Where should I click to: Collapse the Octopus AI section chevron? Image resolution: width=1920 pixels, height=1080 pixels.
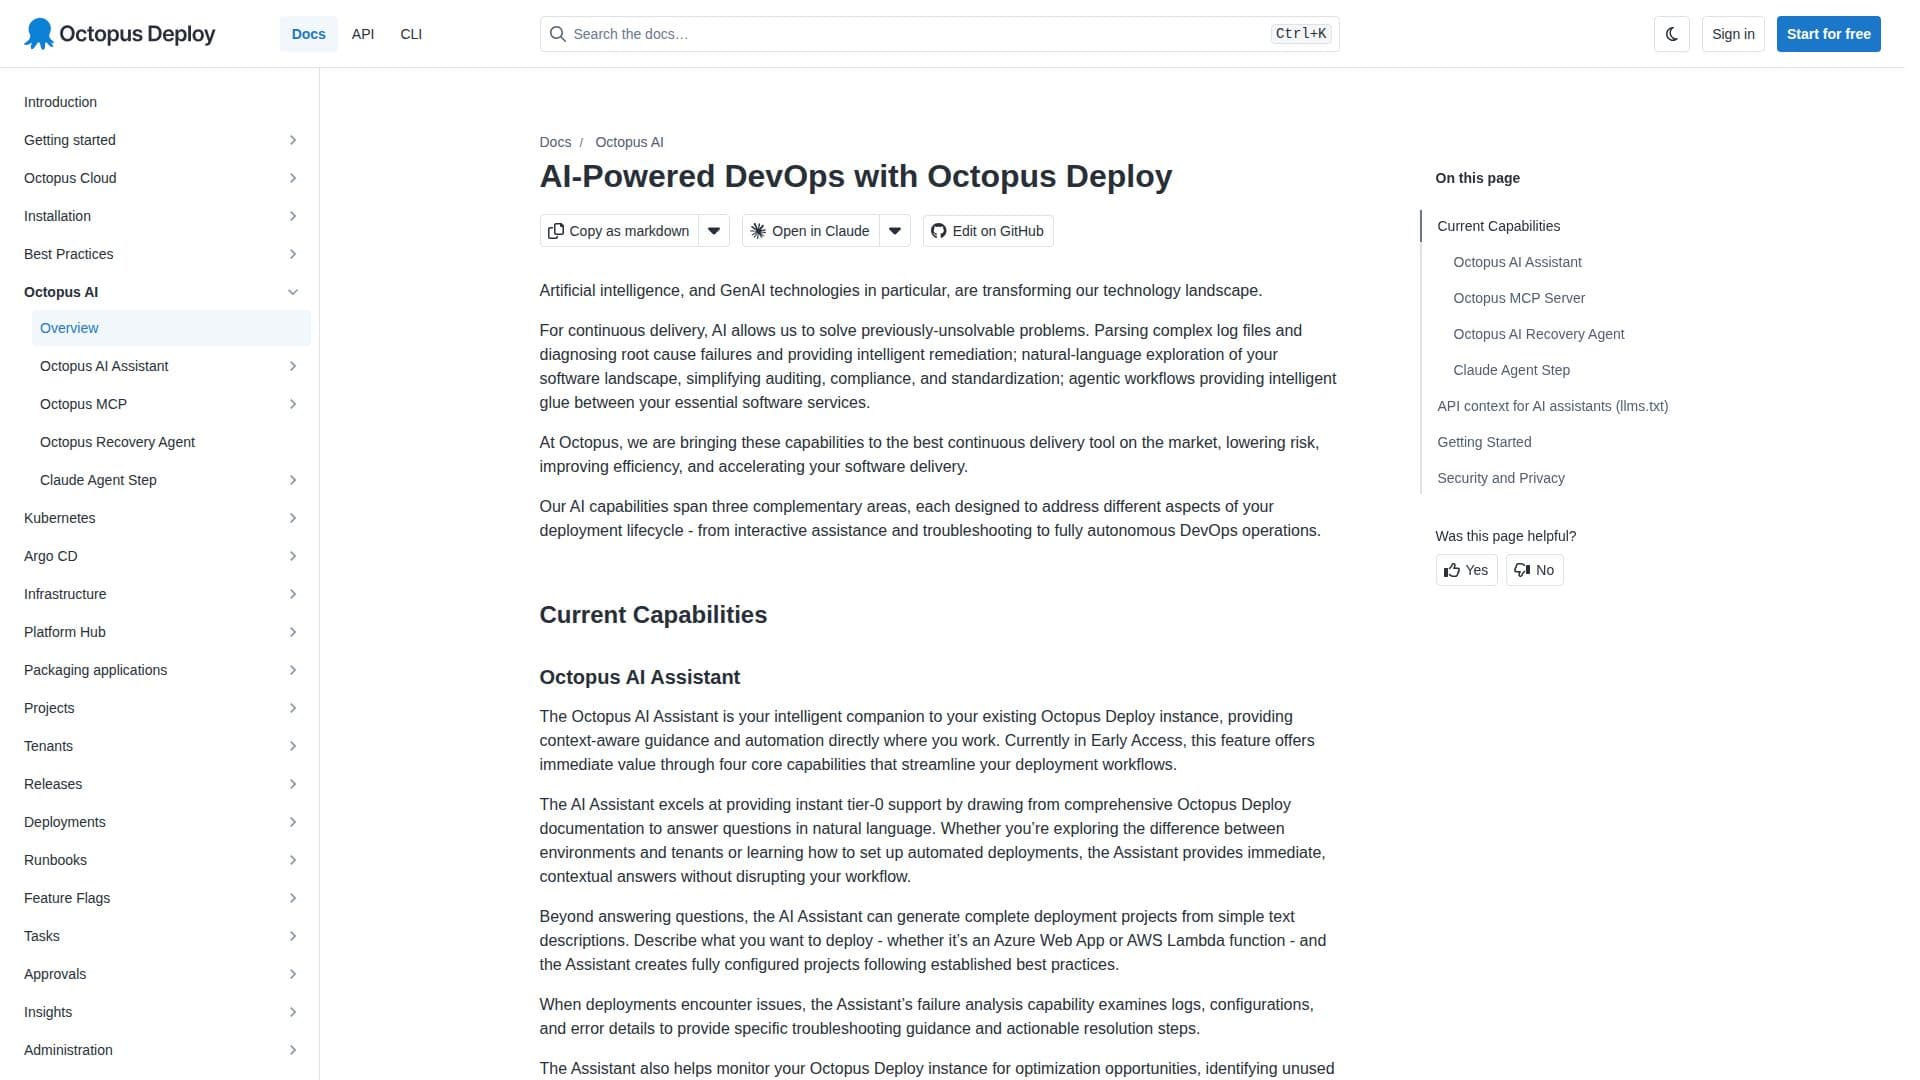293,292
